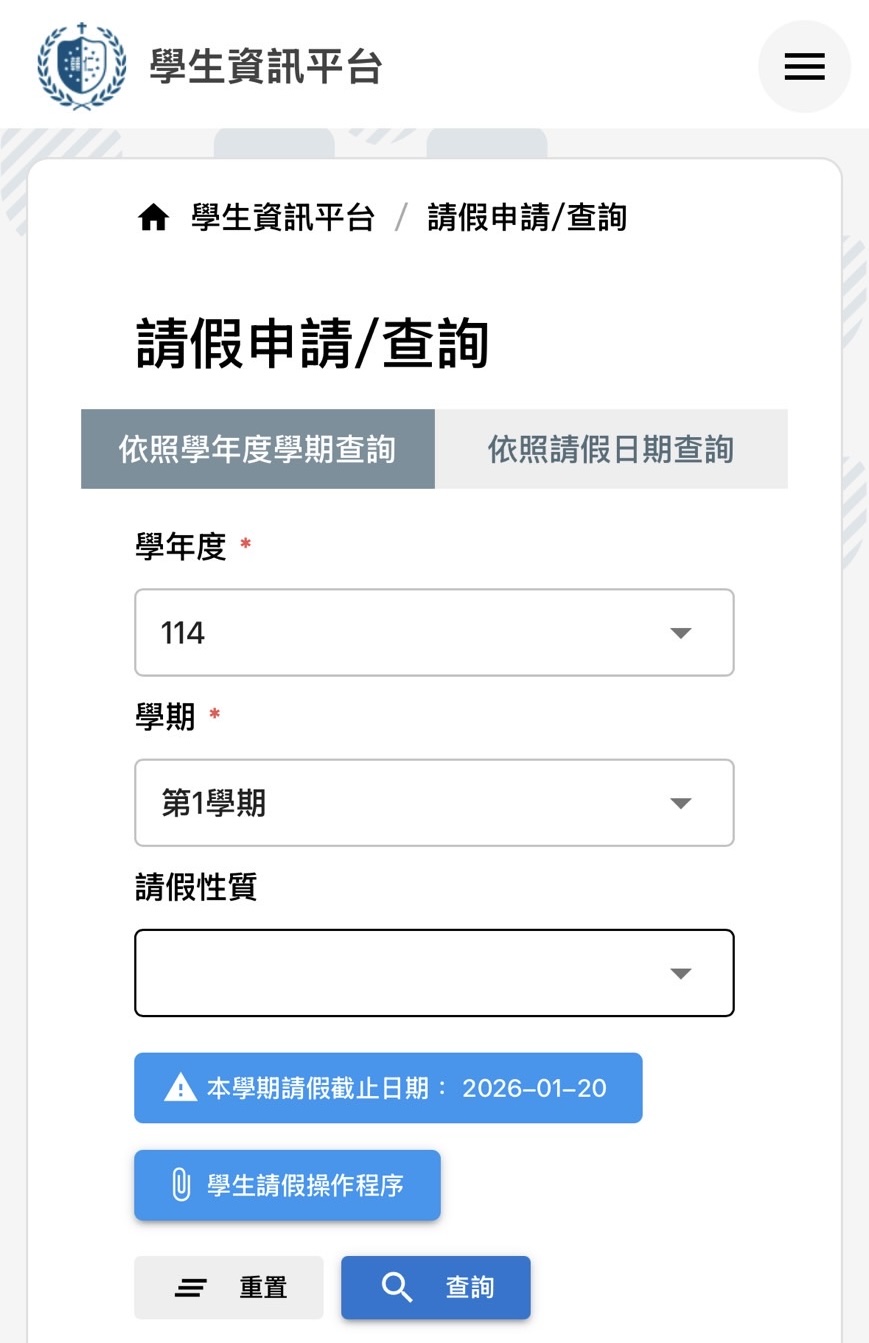
Task: Open the hamburger navigation menu
Action: pos(804,66)
